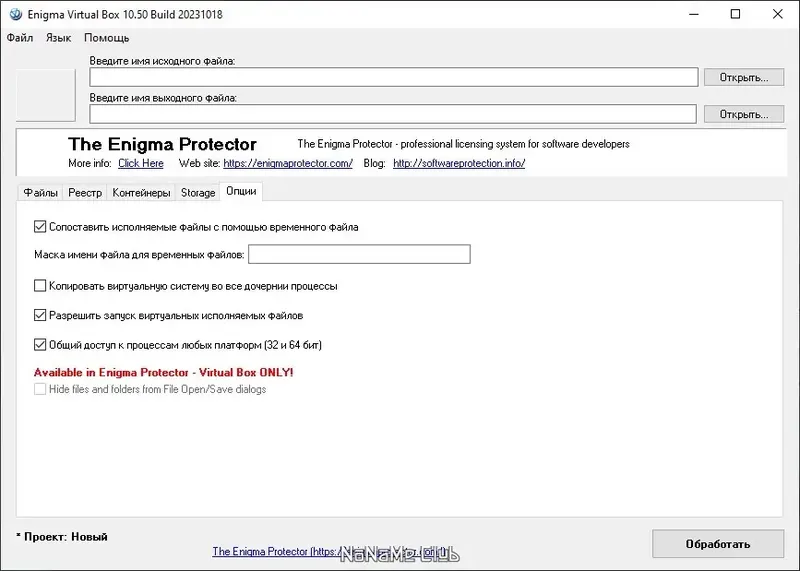Click the source file name input field
800x571 pixels.
click(x=394, y=78)
